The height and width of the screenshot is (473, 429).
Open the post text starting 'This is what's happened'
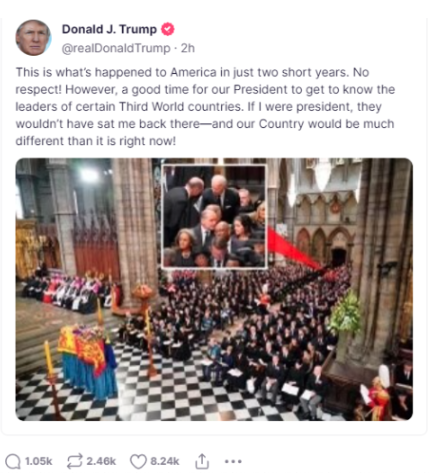point(205,107)
